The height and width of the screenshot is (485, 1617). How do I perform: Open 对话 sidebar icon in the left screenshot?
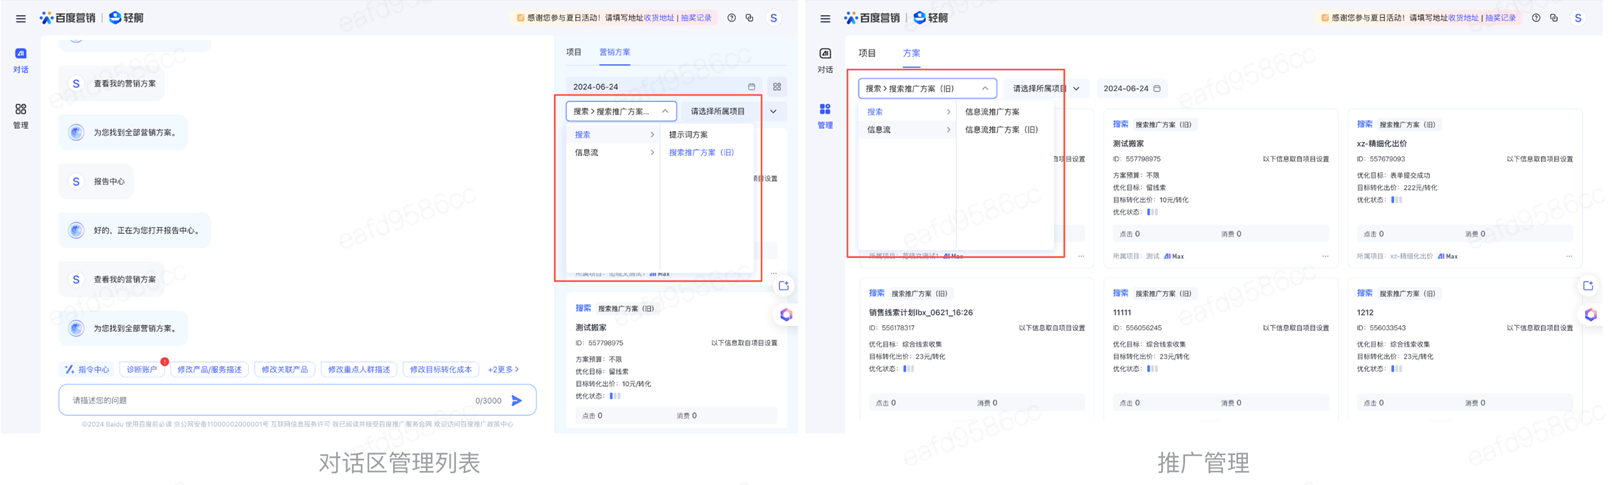tap(21, 60)
